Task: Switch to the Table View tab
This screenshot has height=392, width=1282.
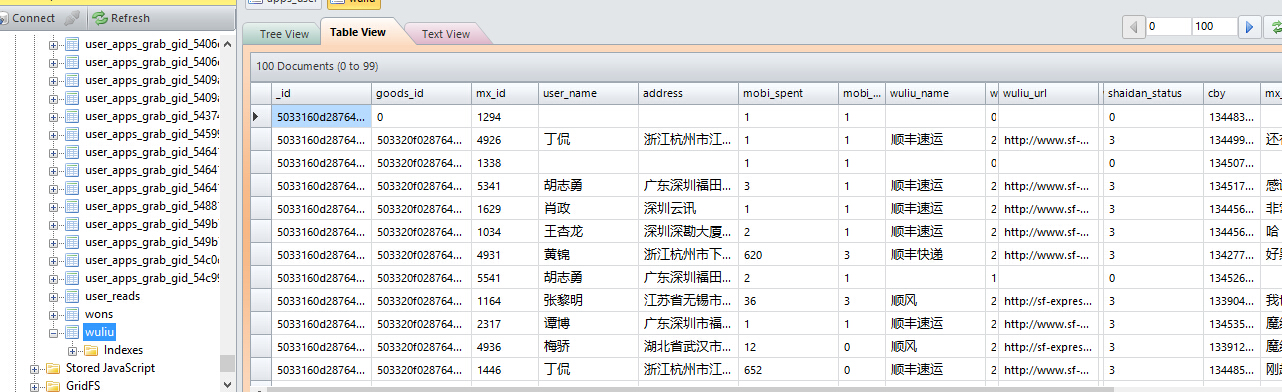Action: point(358,32)
